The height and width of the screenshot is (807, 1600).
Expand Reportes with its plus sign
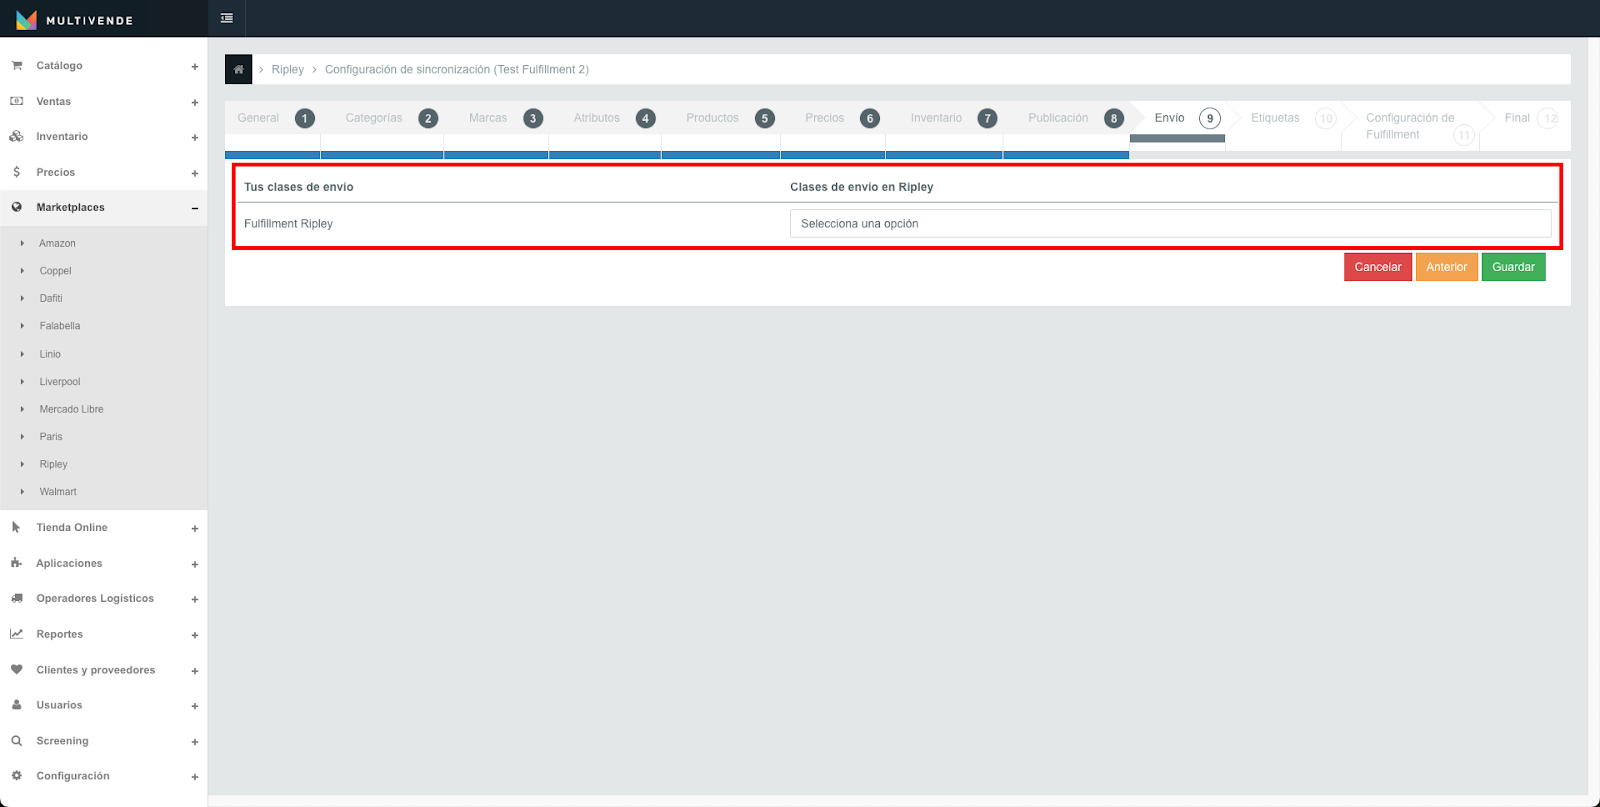pyautogui.click(x=195, y=635)
